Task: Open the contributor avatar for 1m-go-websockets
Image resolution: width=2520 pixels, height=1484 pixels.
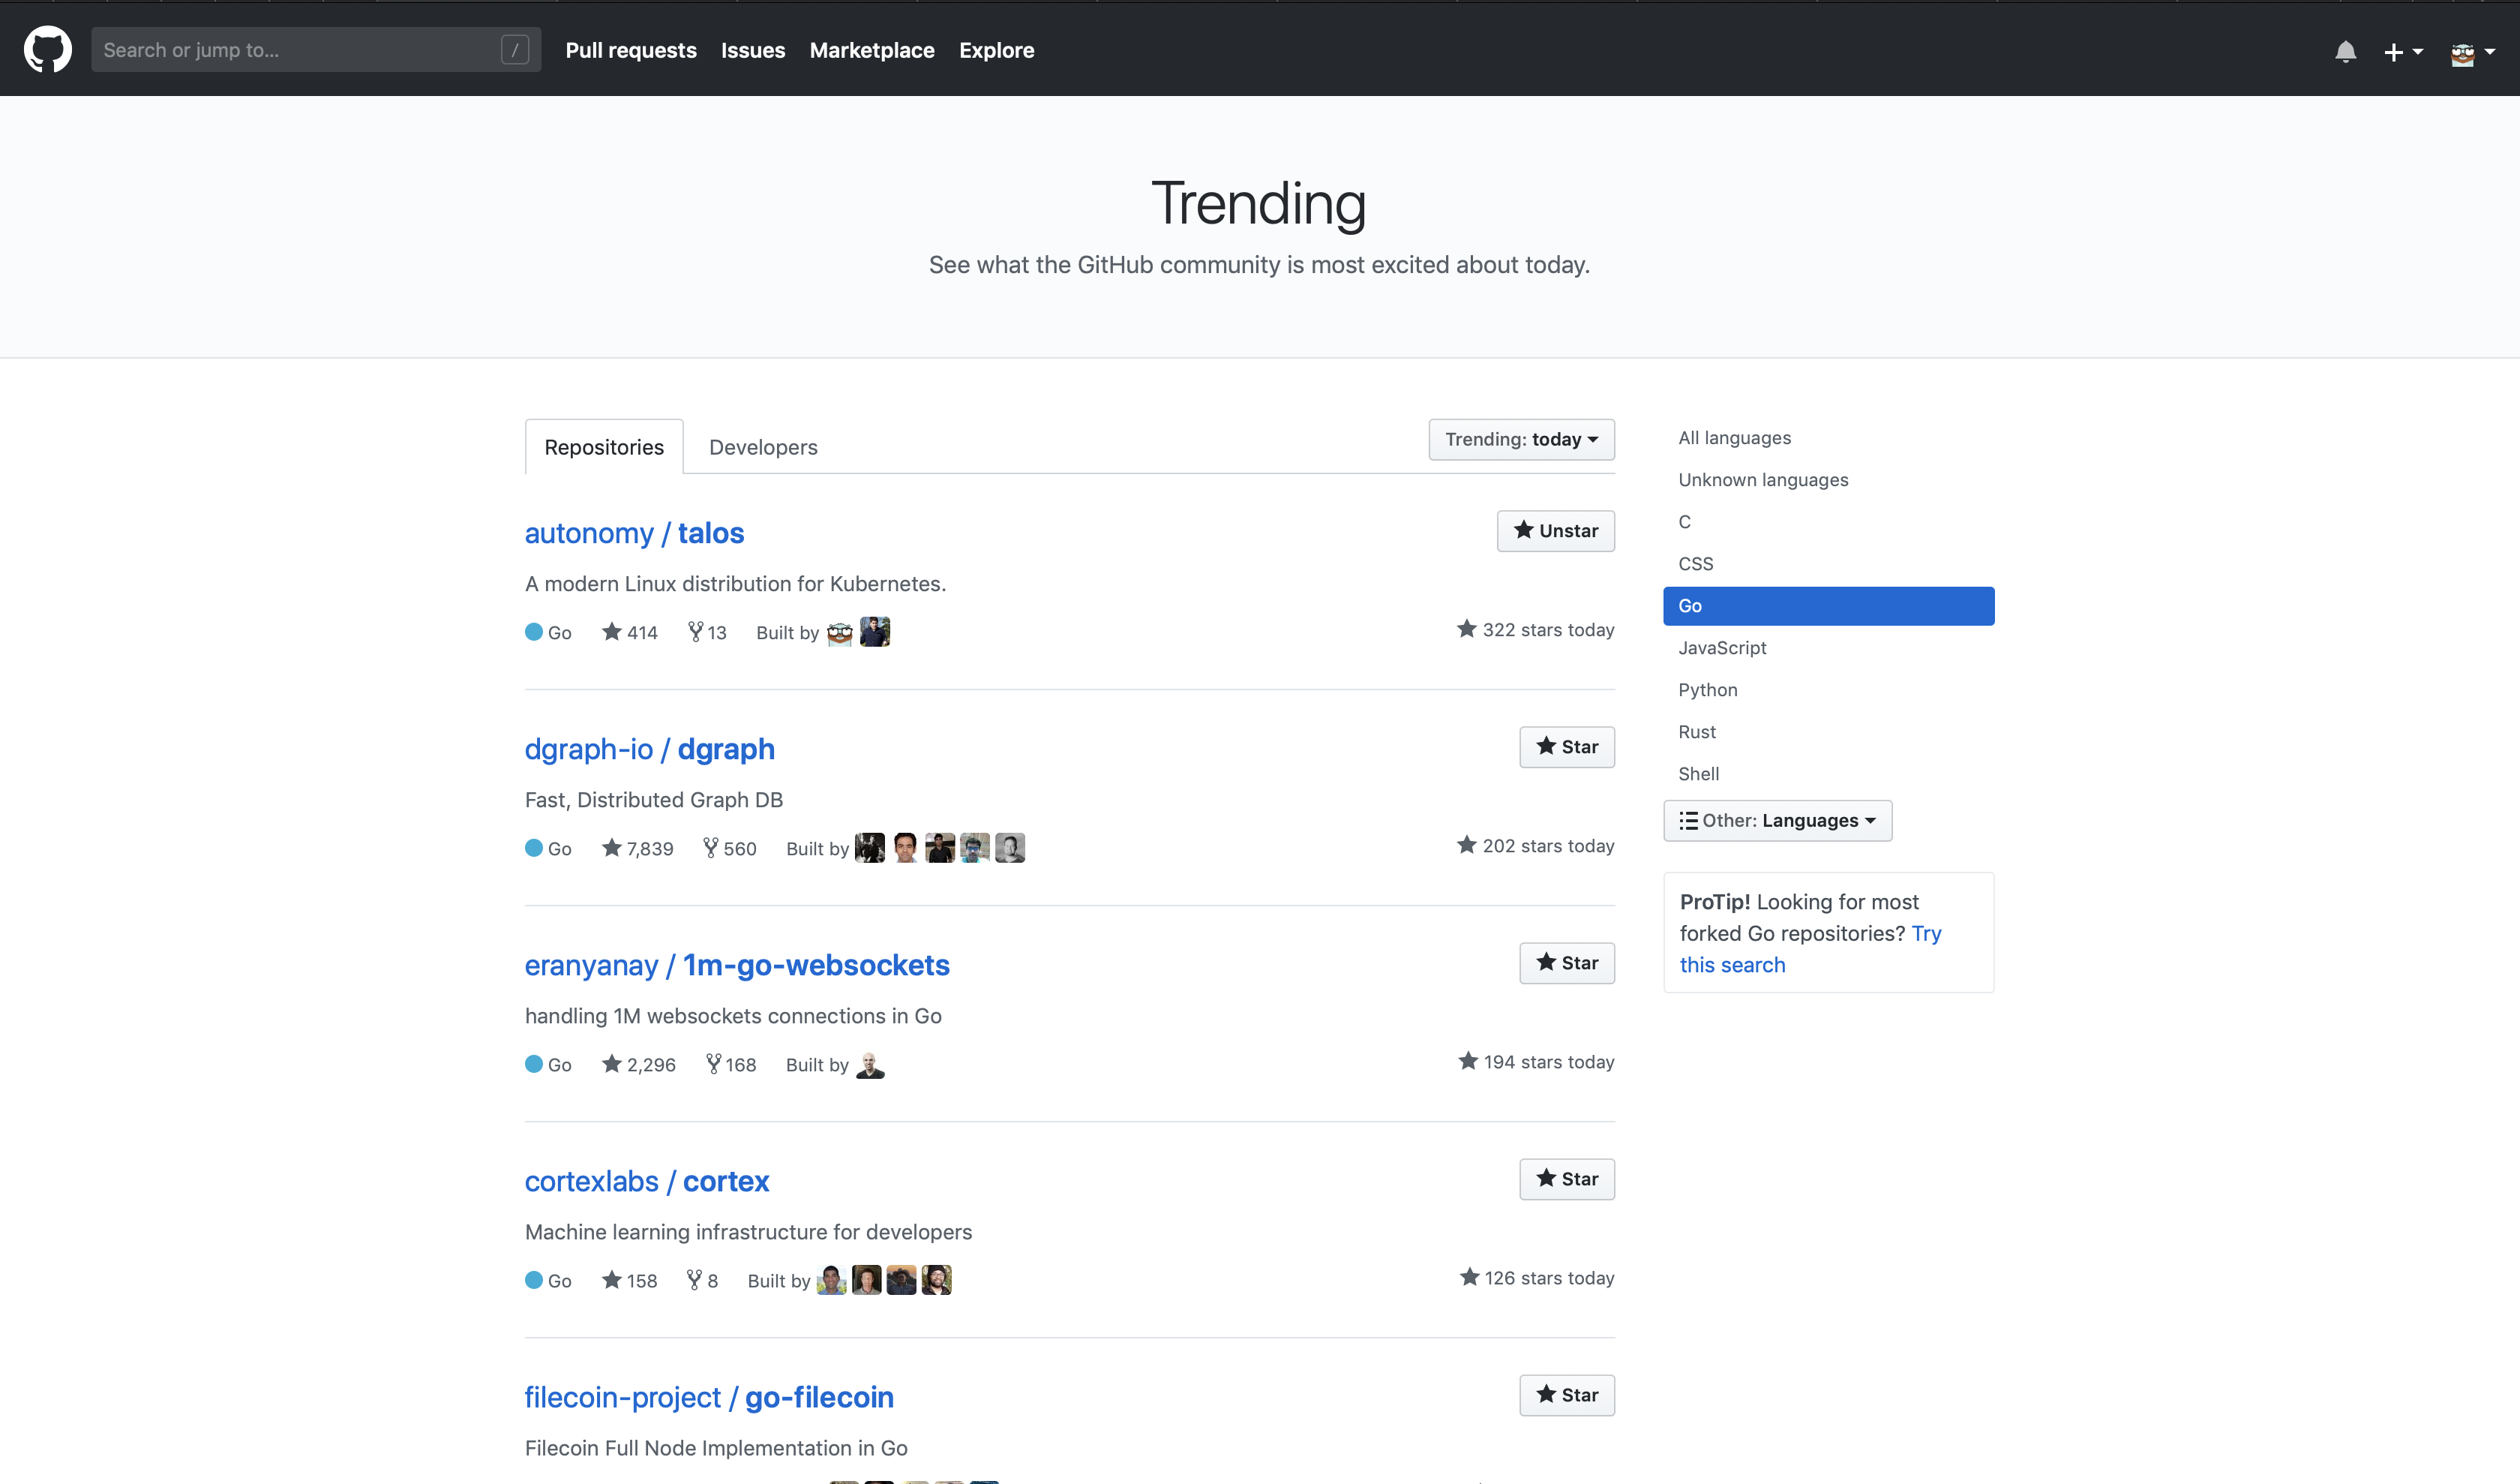Action: coord(870,1064)
